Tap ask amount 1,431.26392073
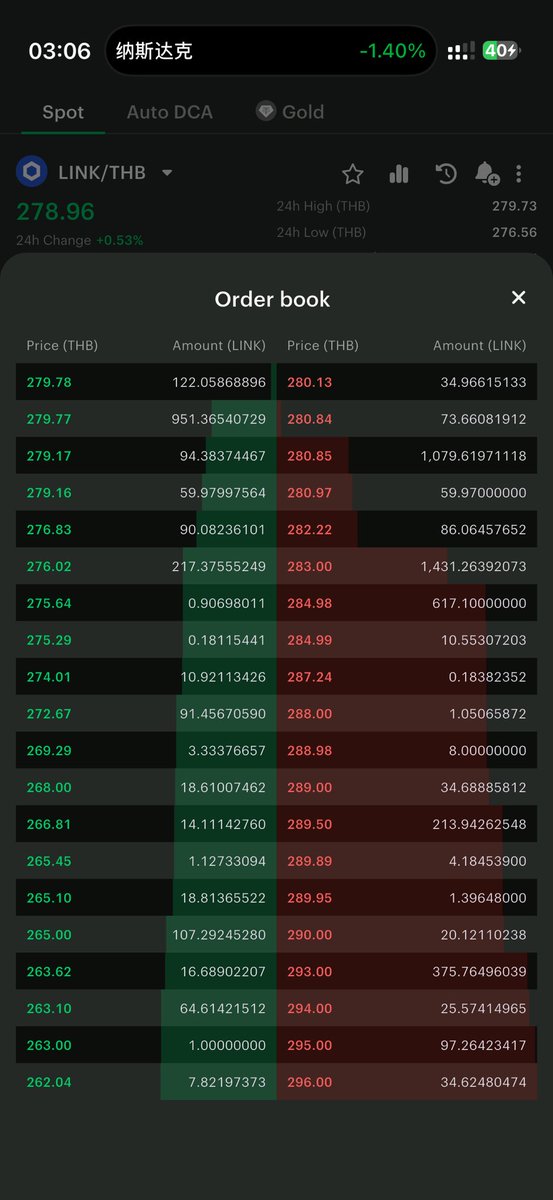553x1200 pixels. click(x=473, y=566)
